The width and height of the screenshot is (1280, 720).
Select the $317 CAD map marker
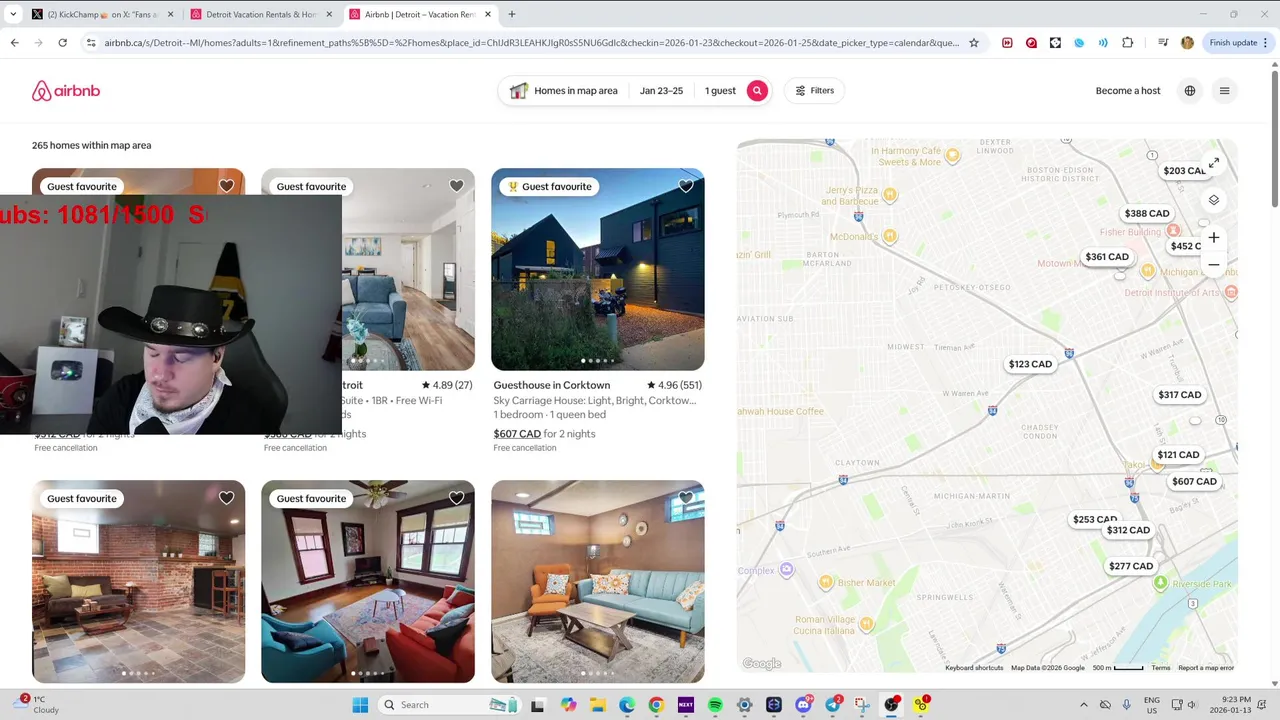tap(1180, 395)
